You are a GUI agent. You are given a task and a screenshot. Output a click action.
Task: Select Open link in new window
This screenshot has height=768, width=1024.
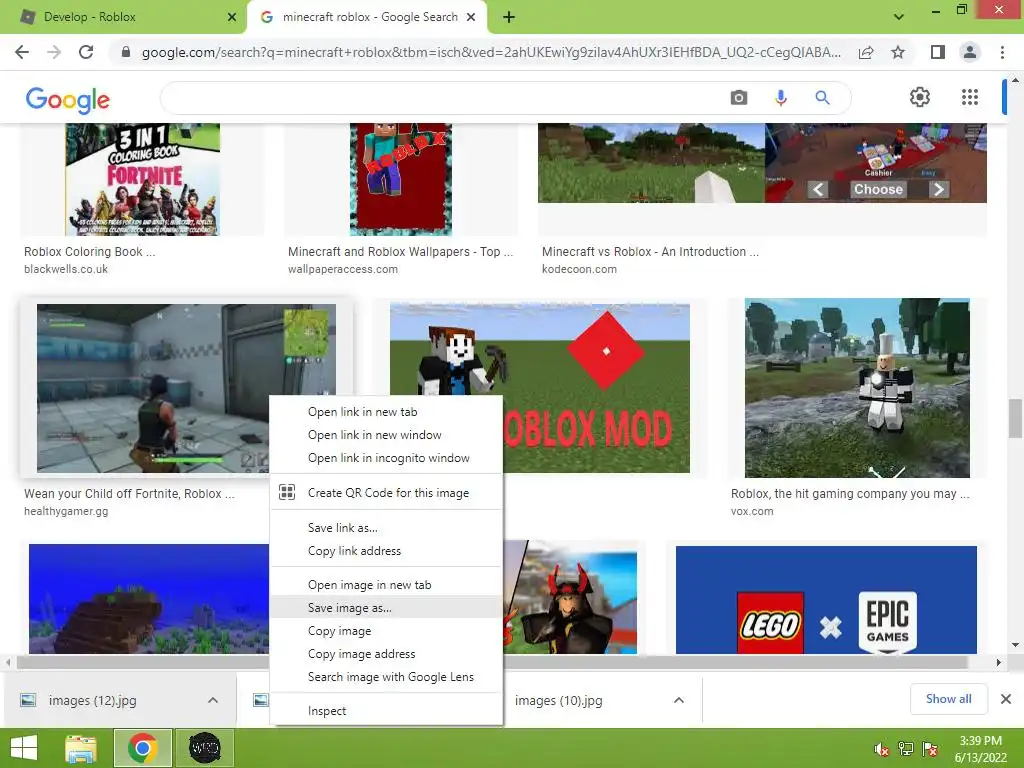click(x=386, y=435)
